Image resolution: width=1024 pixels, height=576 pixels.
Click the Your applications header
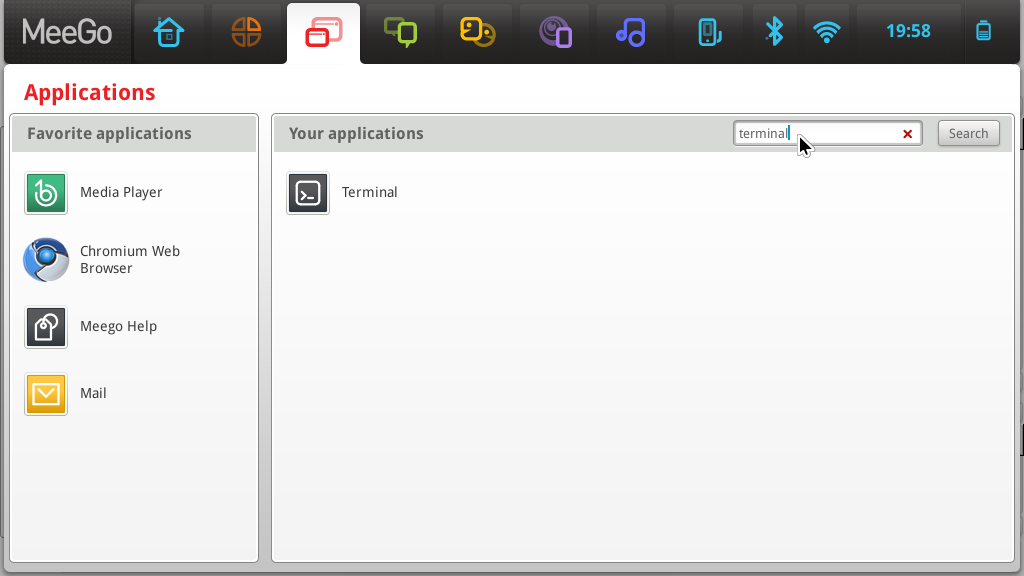(356, 133)
